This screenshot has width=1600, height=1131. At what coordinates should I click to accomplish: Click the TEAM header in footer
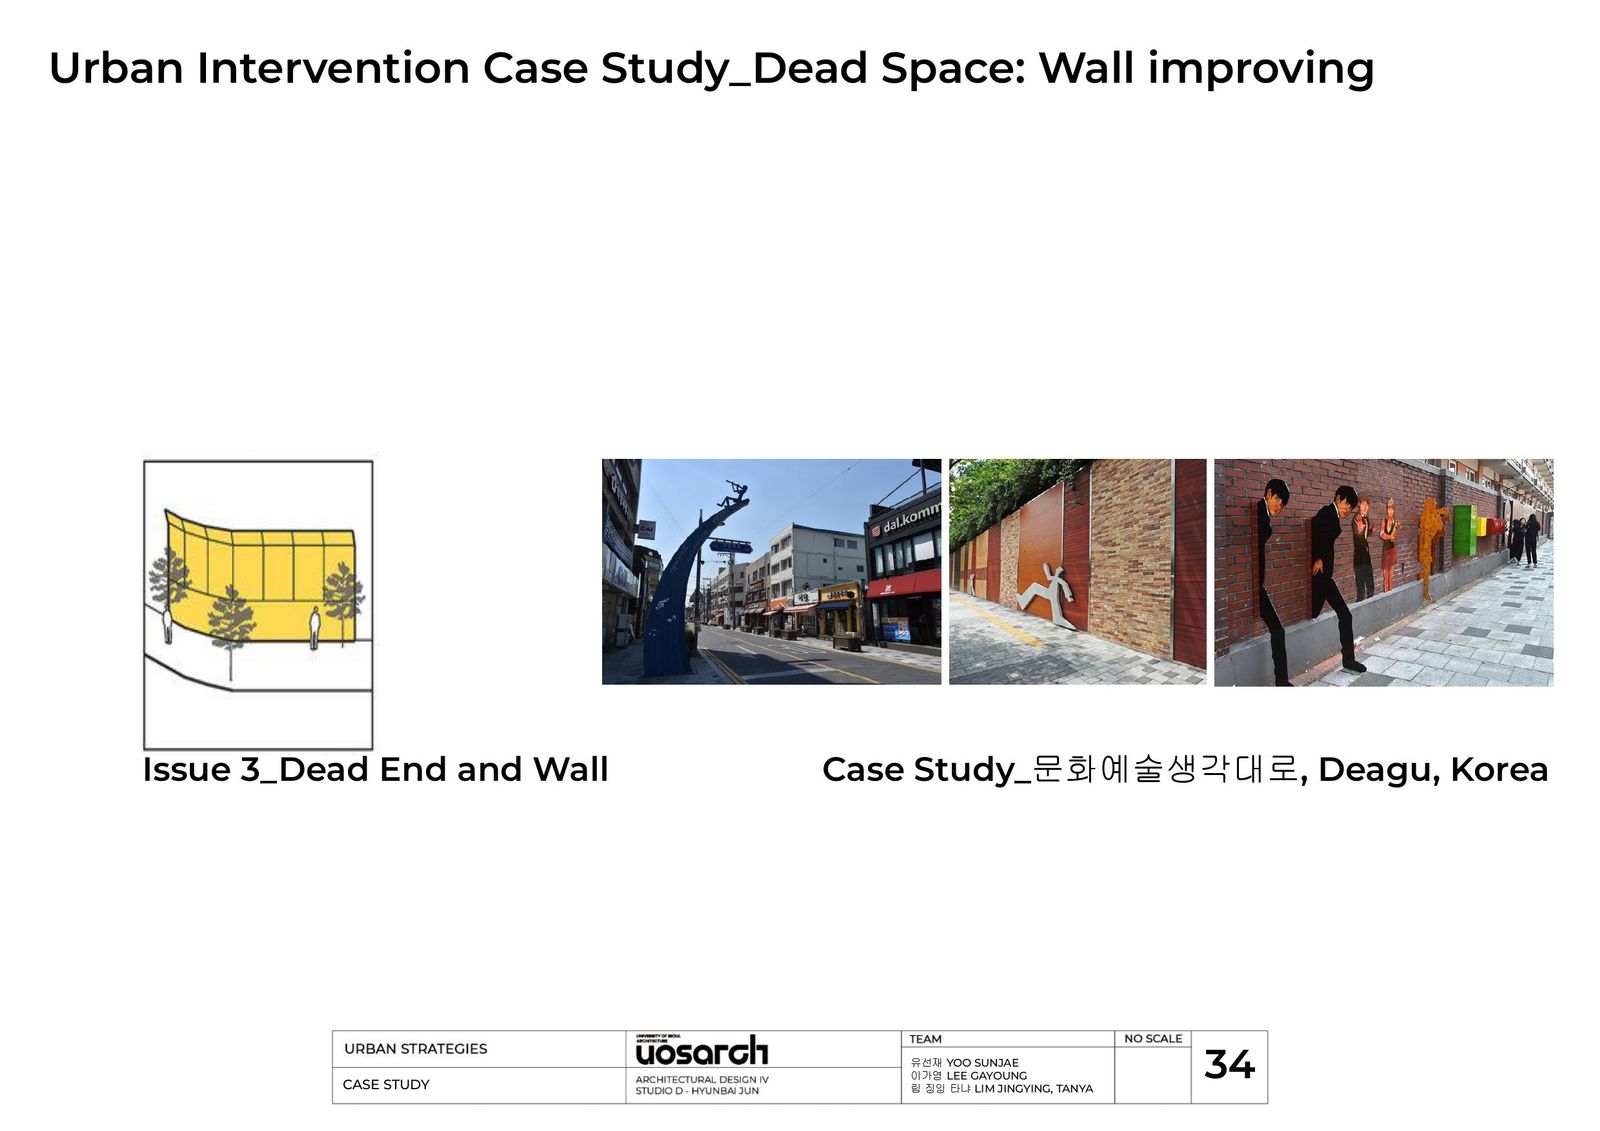point(925,1039)
